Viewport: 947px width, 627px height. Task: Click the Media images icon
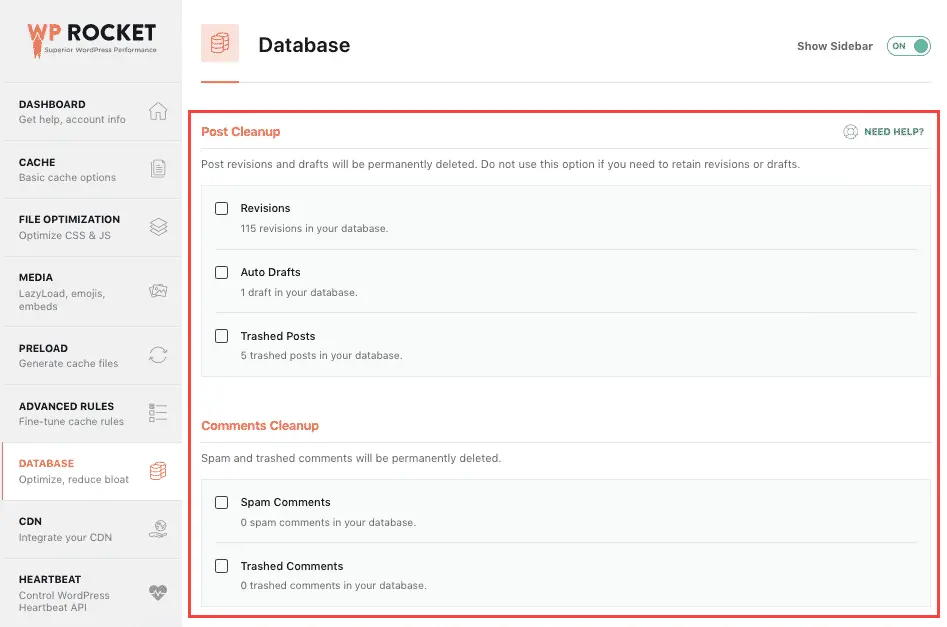(158, 291)
